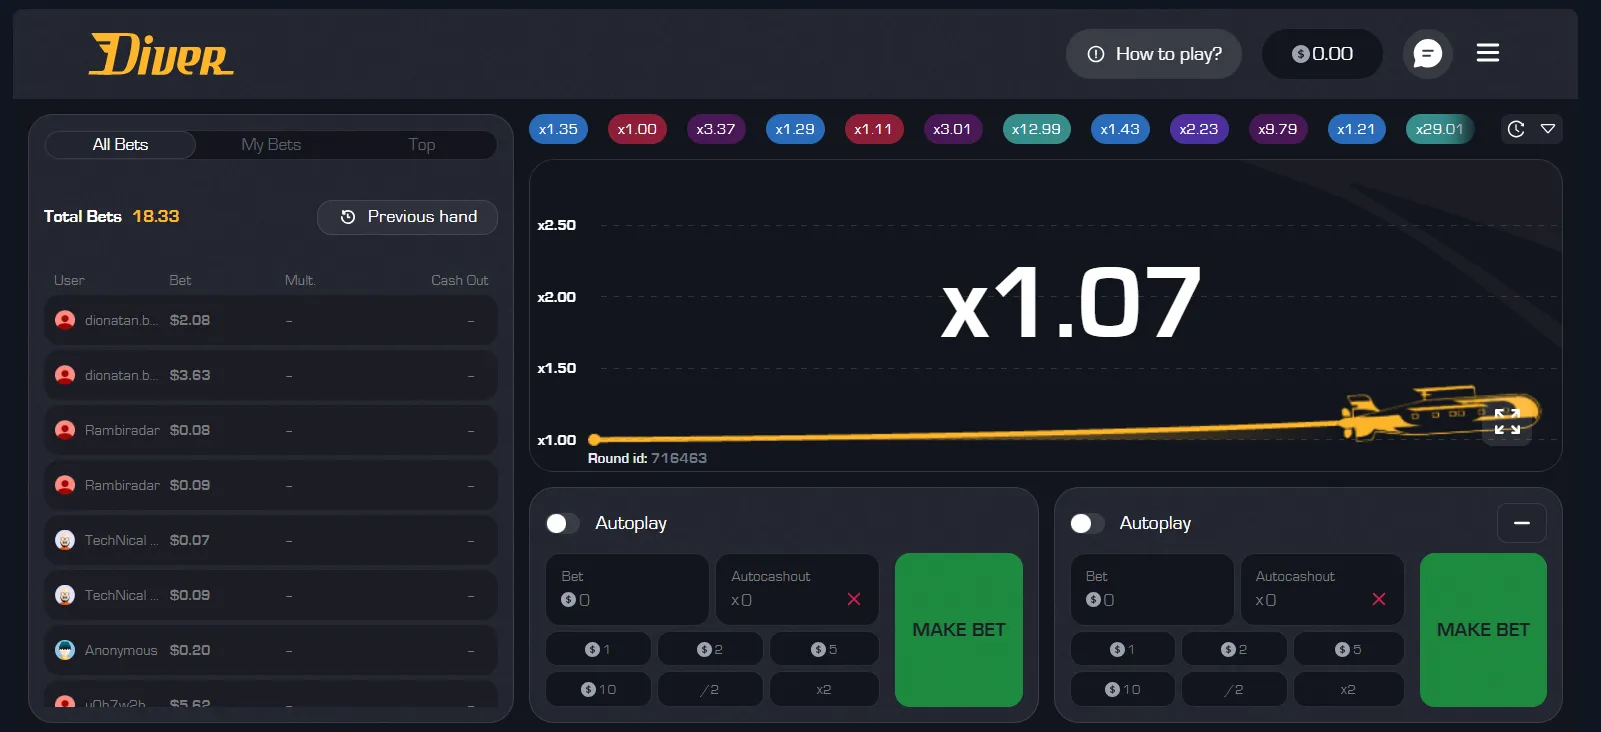Image resolution: width=1601 pixels, height=732 pixels.
Task: Remove second bet panel with minus button
Action: (1522, 523)
